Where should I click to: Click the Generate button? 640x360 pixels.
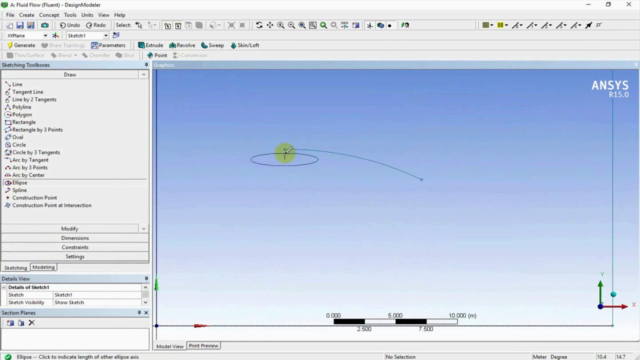click(x=21, y=45)
